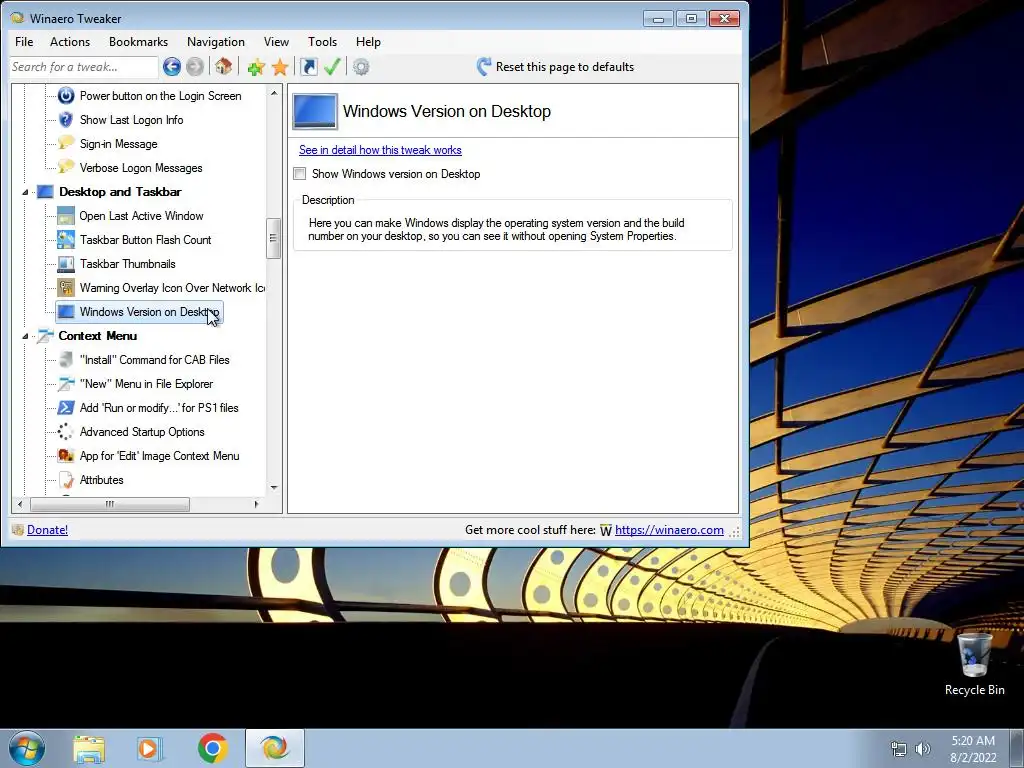Click in the Search for a tweak field
This screenshot has width=1024, height=768.
click(84, 67)
